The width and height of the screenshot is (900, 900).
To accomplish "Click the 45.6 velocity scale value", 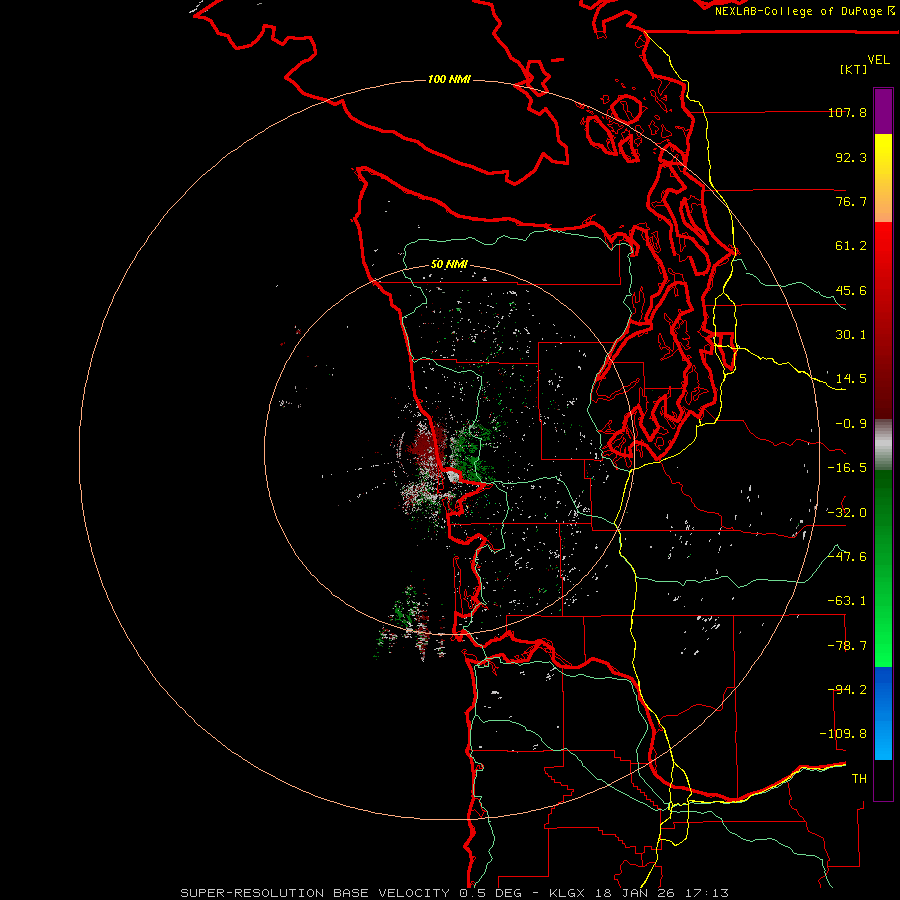I will [x=851, y=290].
